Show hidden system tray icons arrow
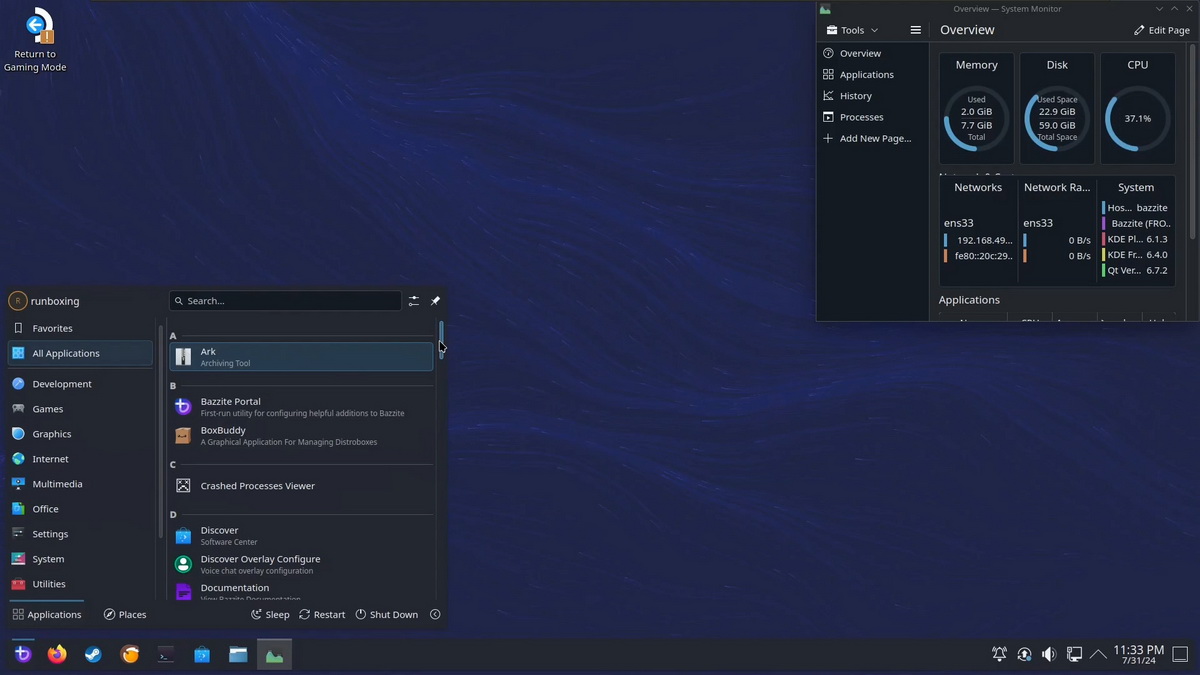Viewport: 1200px width, 675px height. coord(1098,655)
